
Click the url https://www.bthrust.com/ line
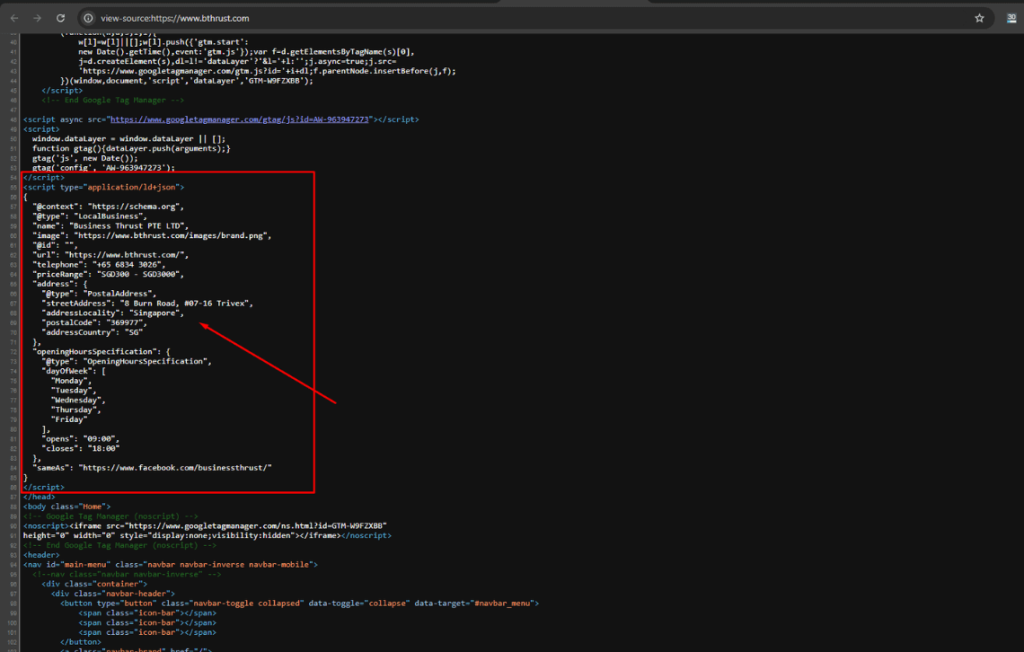(110, 255)
